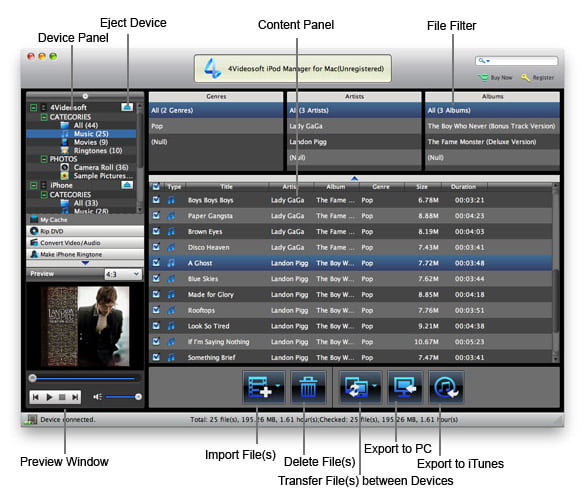Sort the list by Genre column
Viewport: 584px width, 495px height.
pos(381,187)
